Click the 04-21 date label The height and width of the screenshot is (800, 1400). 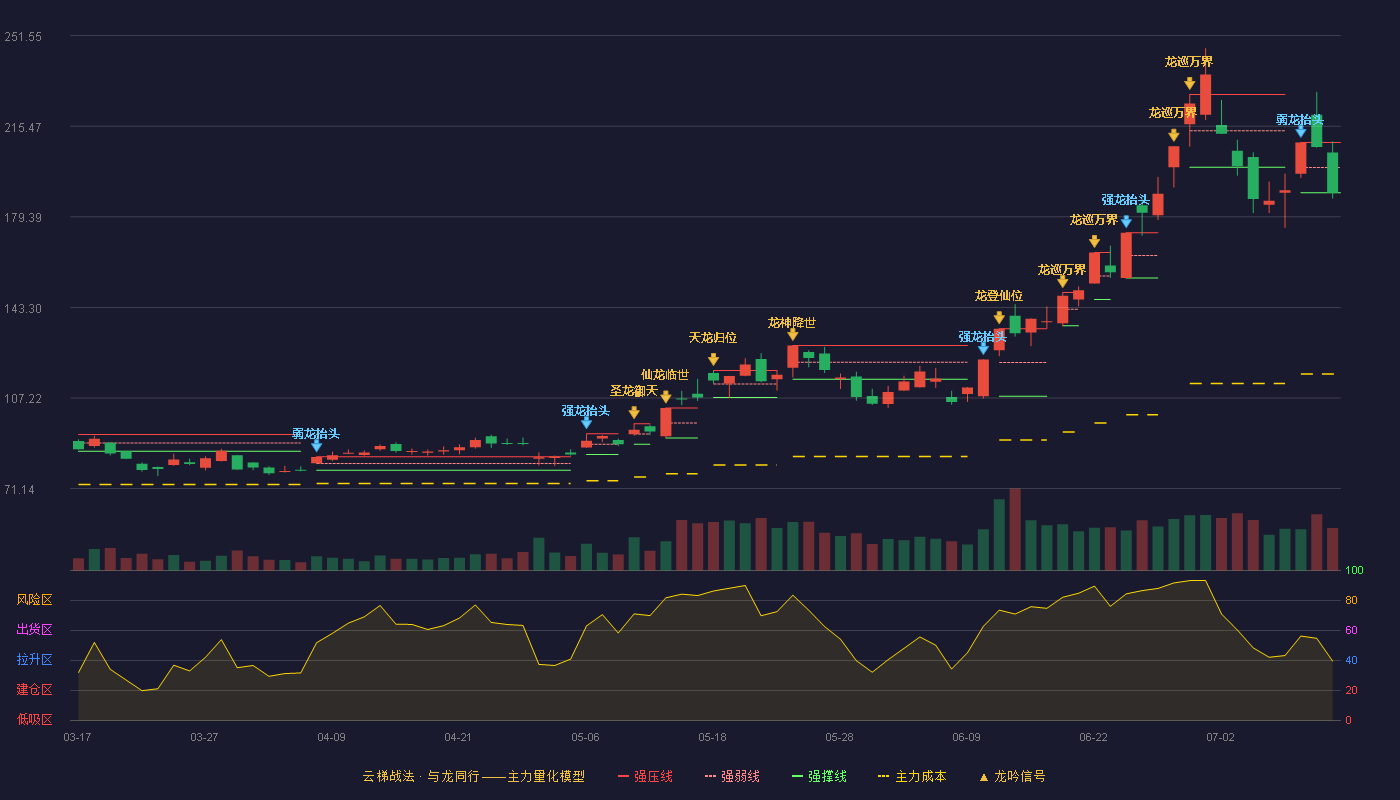point(458,737)
